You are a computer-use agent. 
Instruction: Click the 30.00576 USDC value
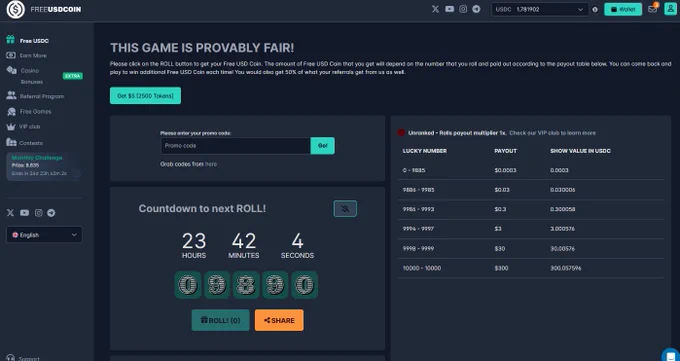click(x=562, y=249)
